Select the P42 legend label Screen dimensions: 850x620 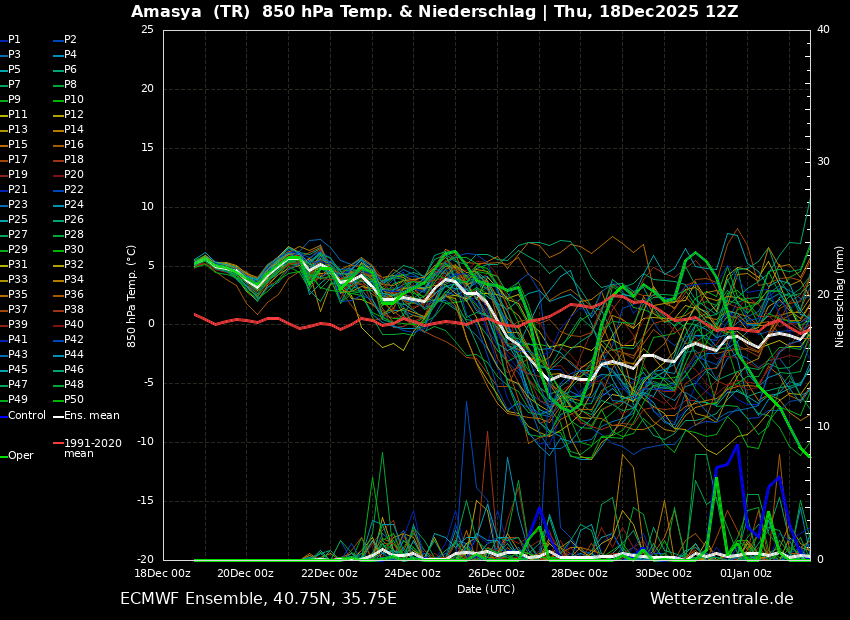click(74, 339)
